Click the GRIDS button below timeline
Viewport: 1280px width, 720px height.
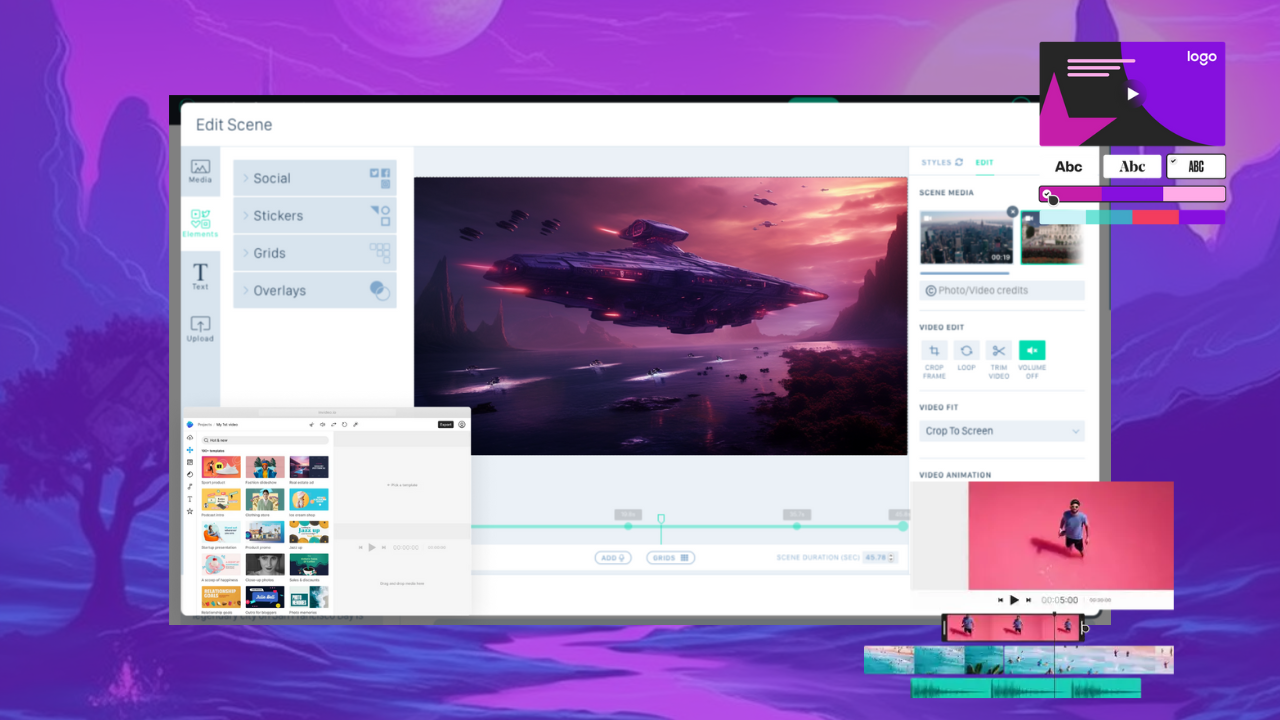point(670,558)
